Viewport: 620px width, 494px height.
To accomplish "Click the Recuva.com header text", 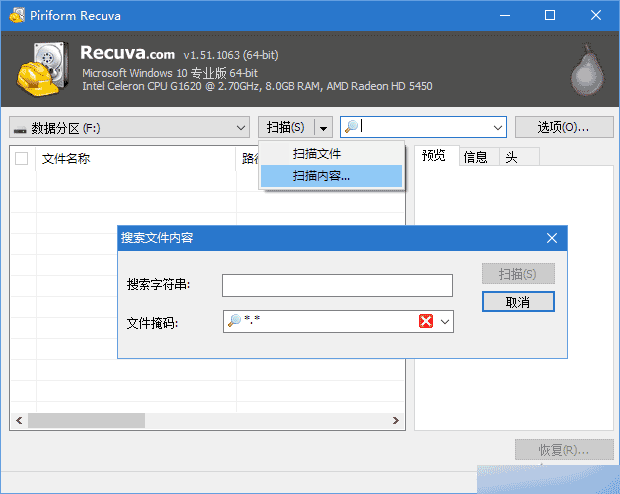I will [127, 53].
